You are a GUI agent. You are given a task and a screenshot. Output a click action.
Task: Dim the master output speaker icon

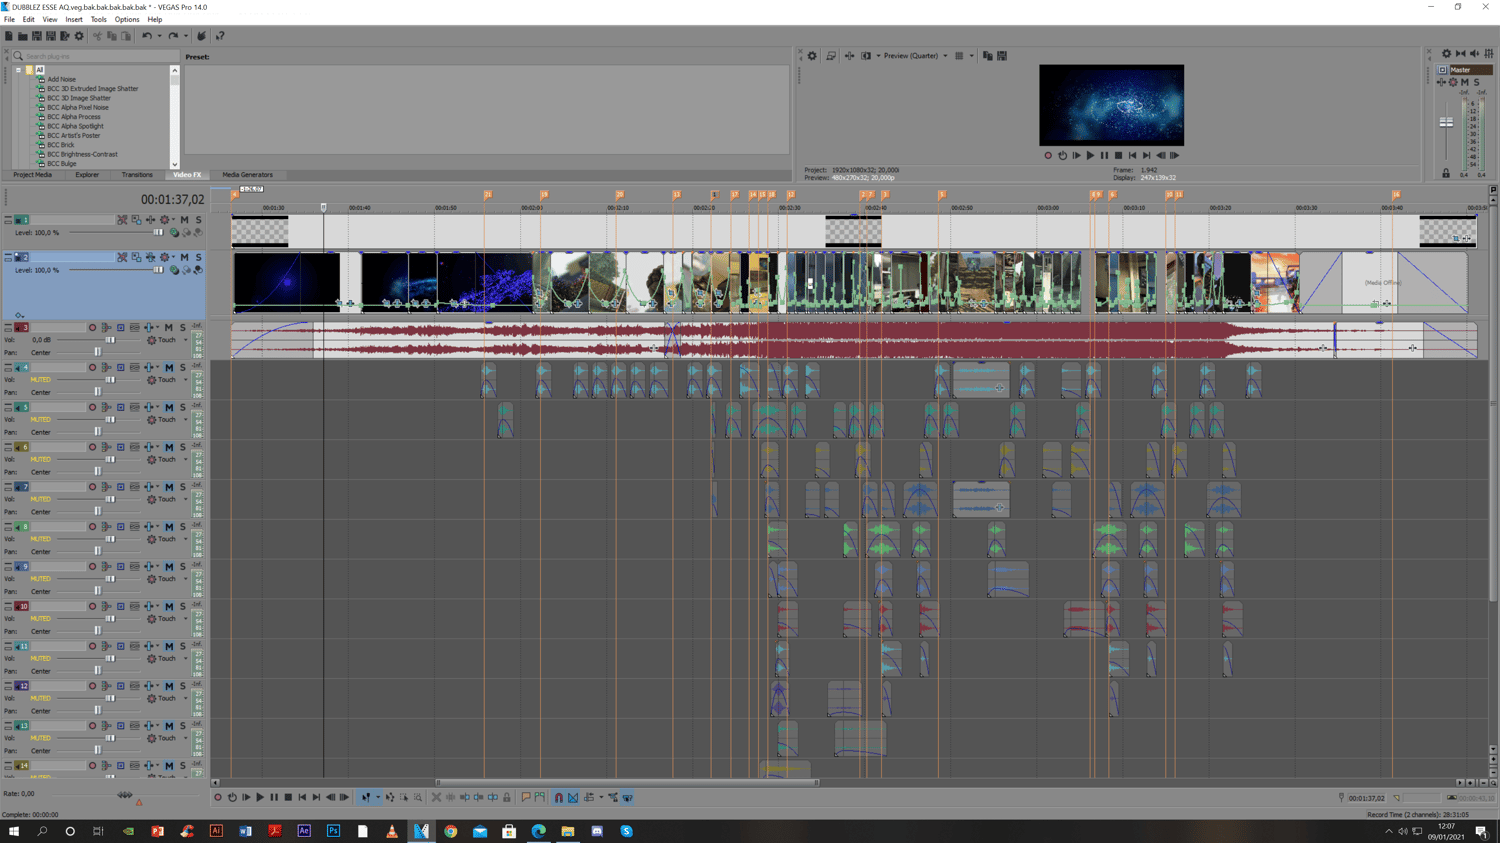(1475, 54)
